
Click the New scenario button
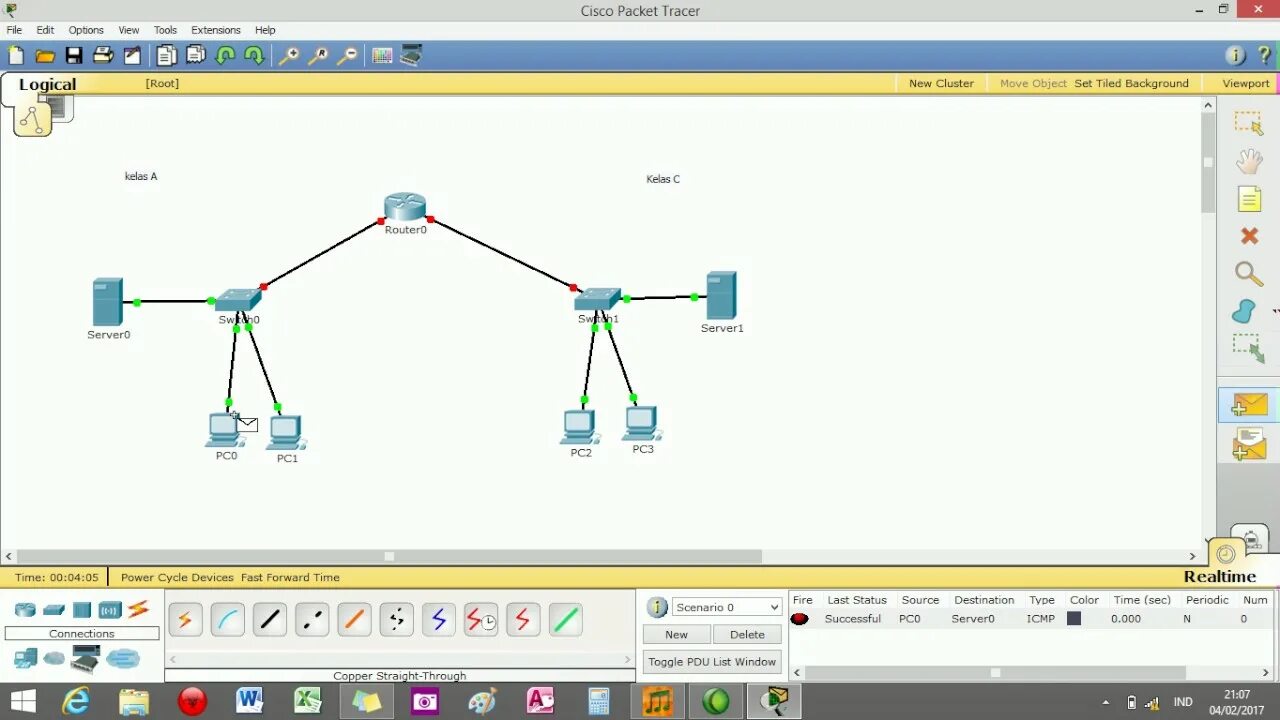pyautogui.click(x=676, y=634)
